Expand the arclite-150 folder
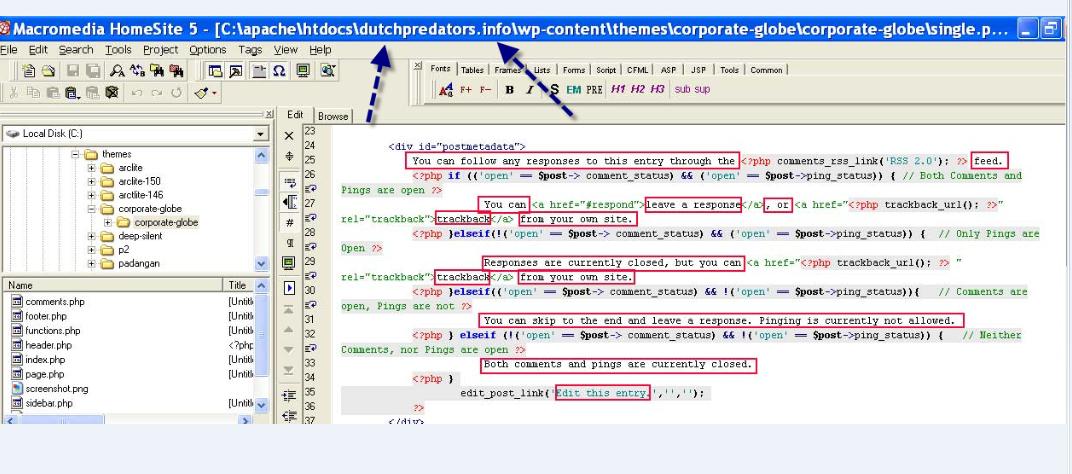Image resolution: width=1072 pixels, height=474 pixels. (92, 181)
